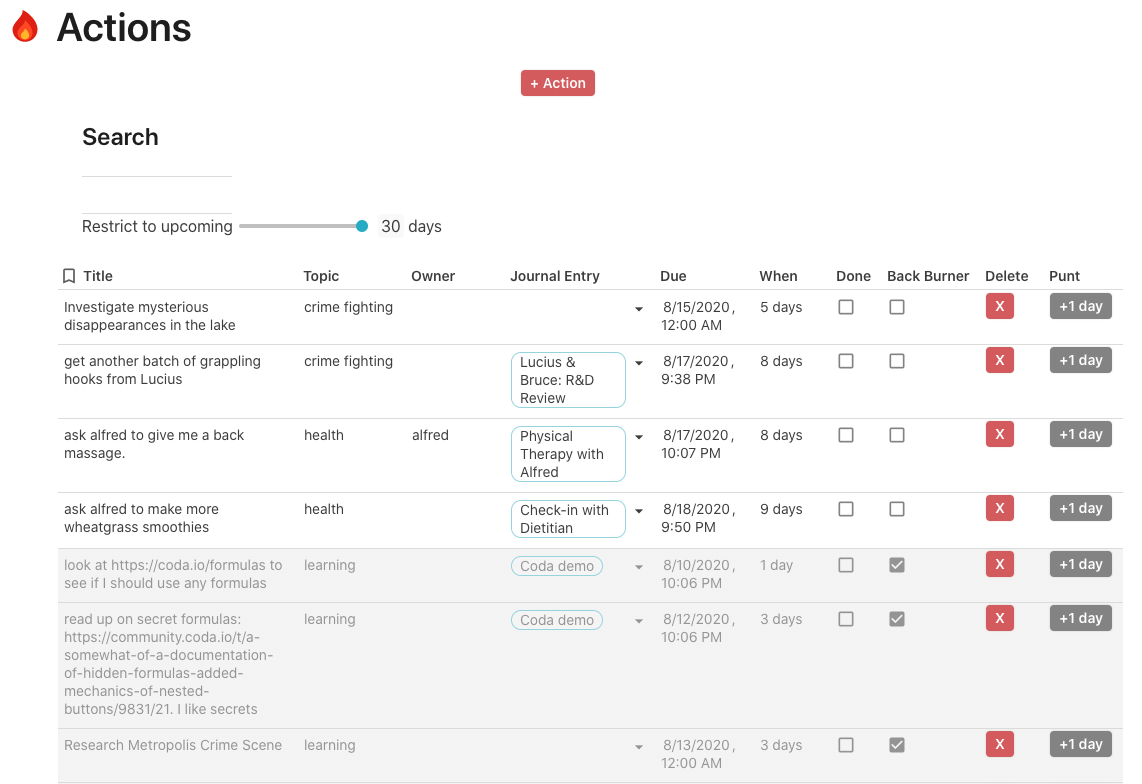
Task: Delete the wheatgrass smoothies action
Action: (x=999, y=509)
